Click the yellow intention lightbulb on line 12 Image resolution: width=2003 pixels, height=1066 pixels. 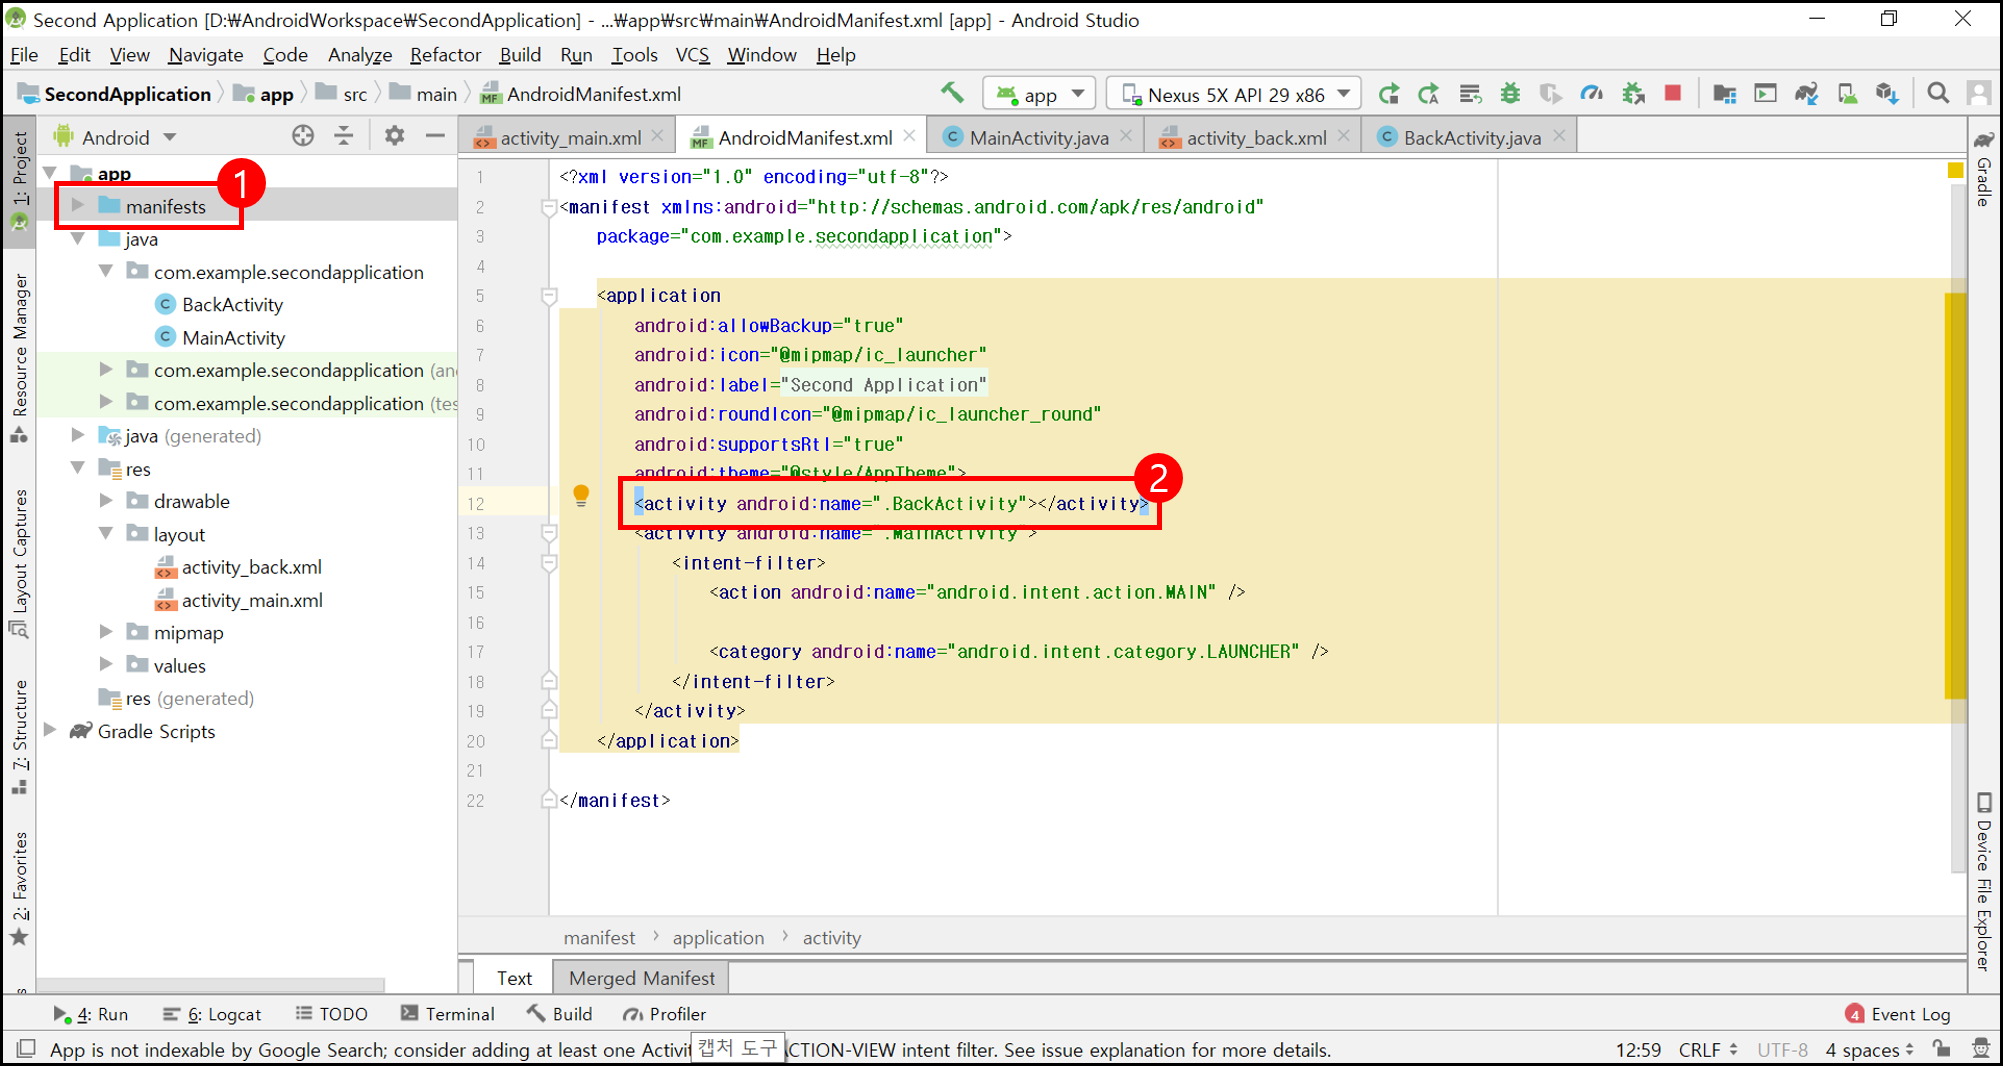[581, 496]
